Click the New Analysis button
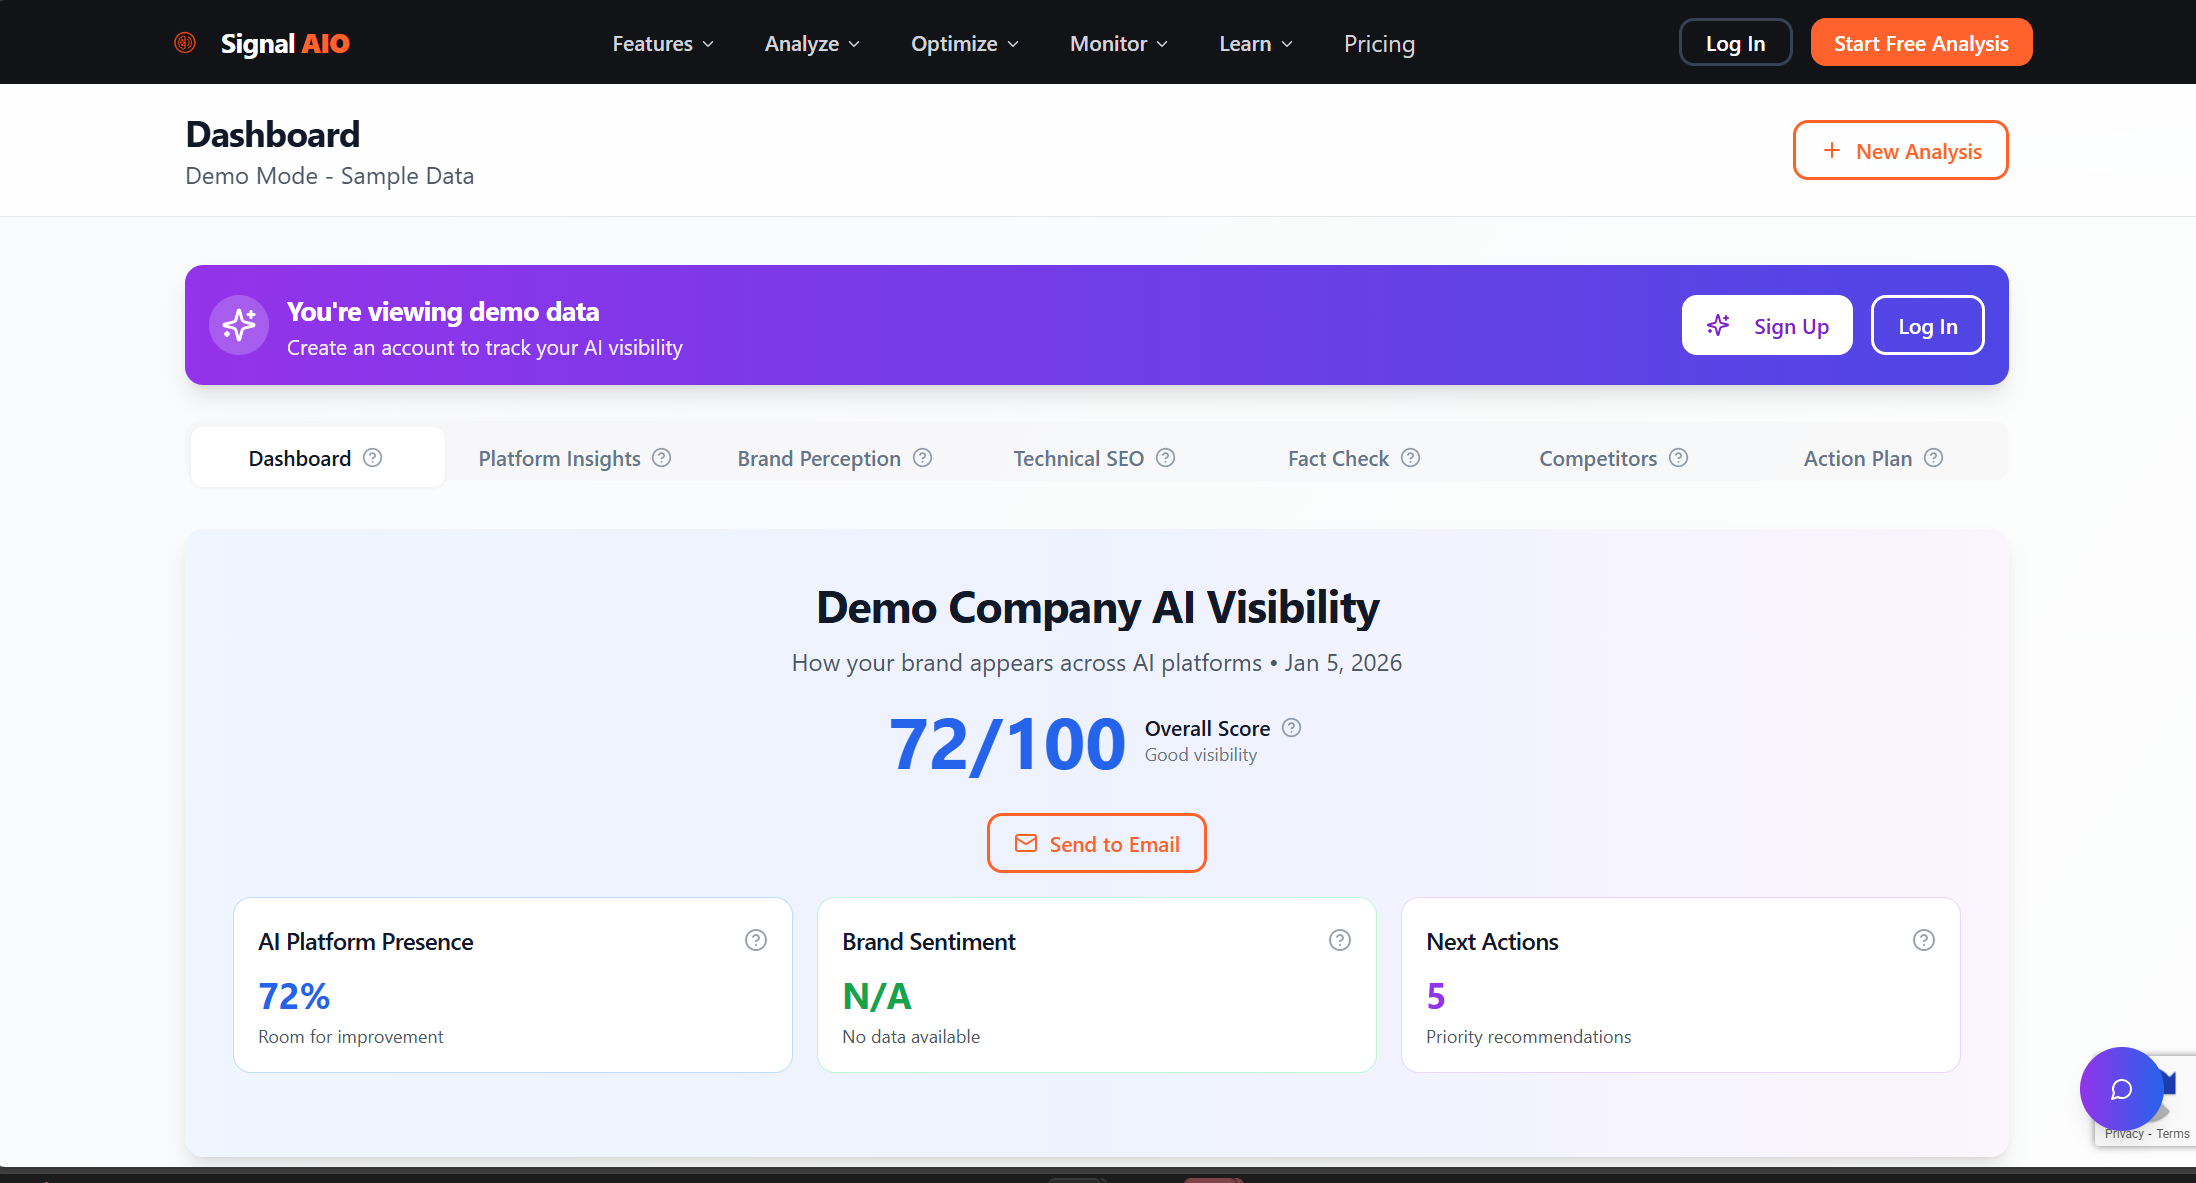Image resolution: width=2196 pixels, height=1183 pixels. pyautogui.click(x=1900, y=151)
